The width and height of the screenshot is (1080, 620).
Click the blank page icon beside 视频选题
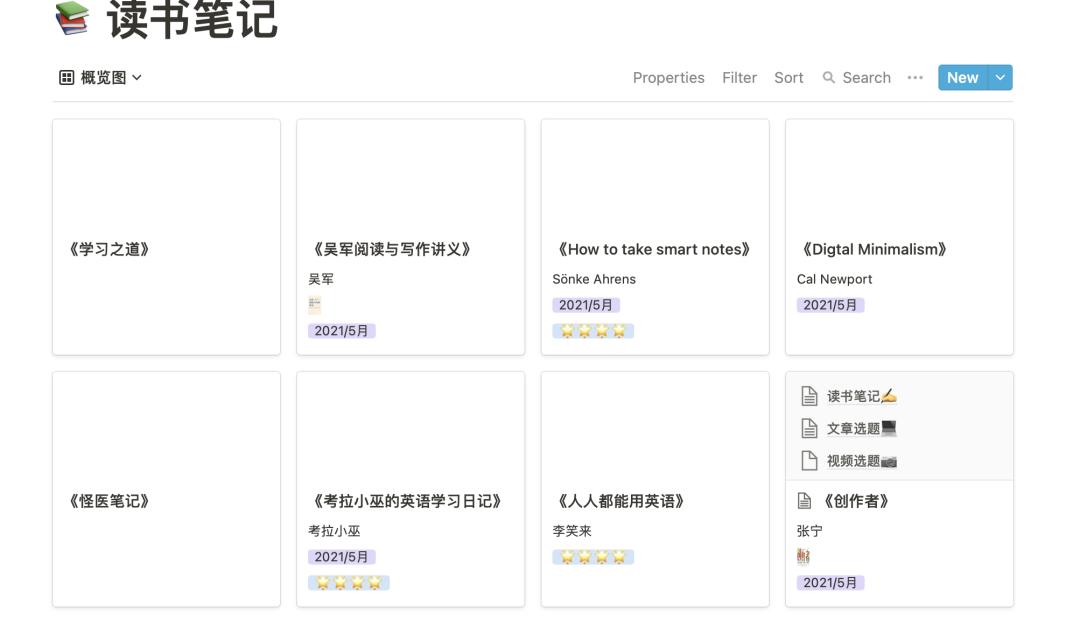click(x=809, y=461)
